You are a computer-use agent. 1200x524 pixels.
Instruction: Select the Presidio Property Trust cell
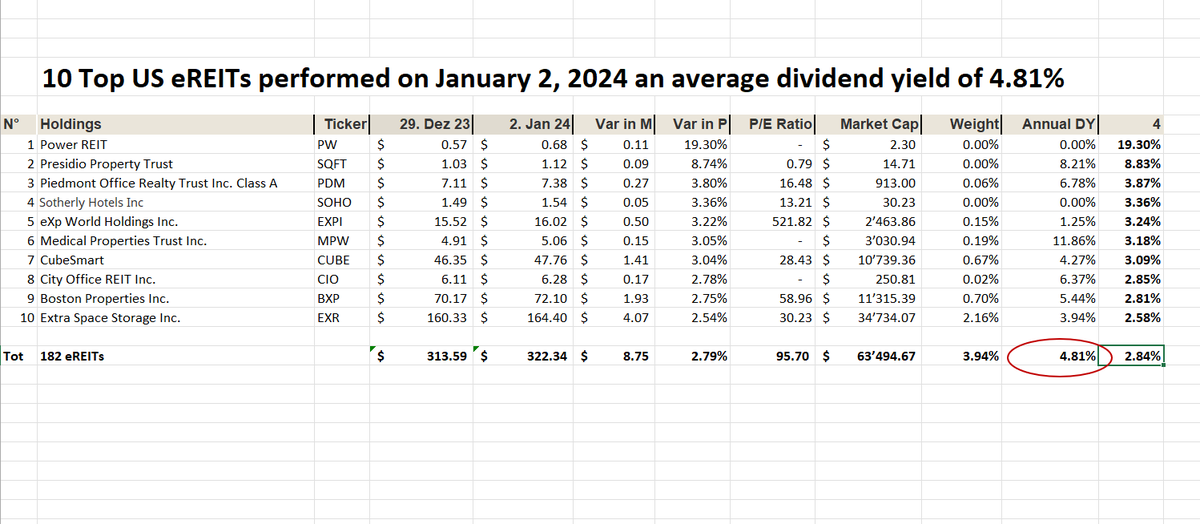[175, 164]
